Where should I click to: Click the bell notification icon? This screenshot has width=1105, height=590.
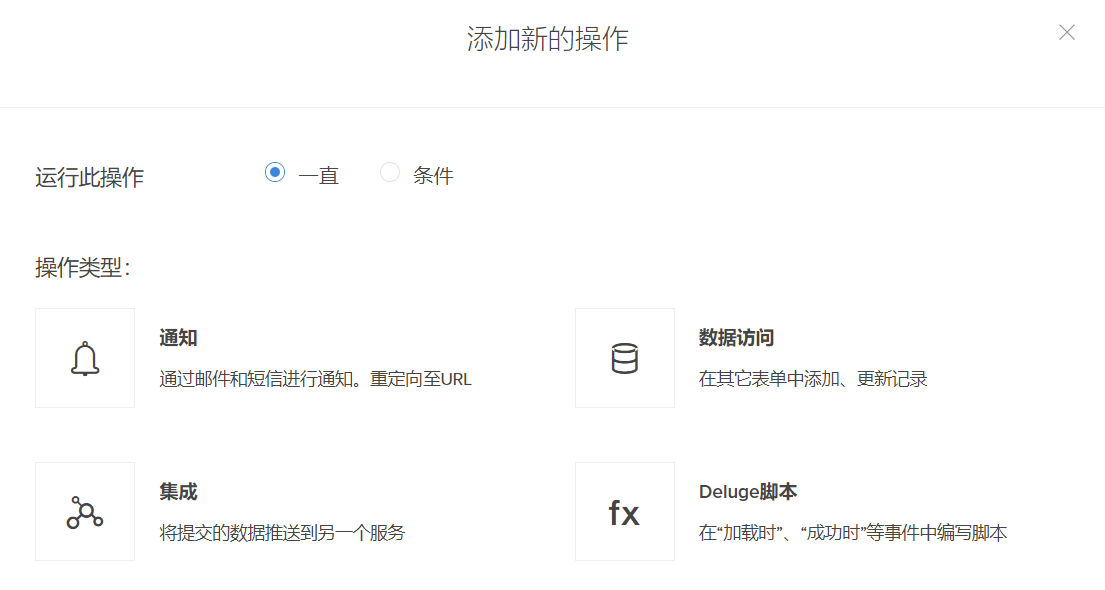pyautogui.click(x=85, y=358)
